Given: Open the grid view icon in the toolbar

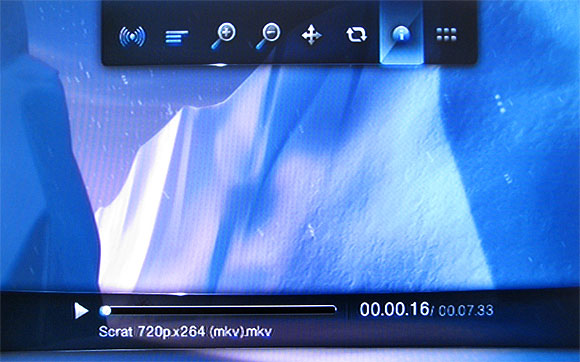Looking at the screenshot, I should click(446, 34).
